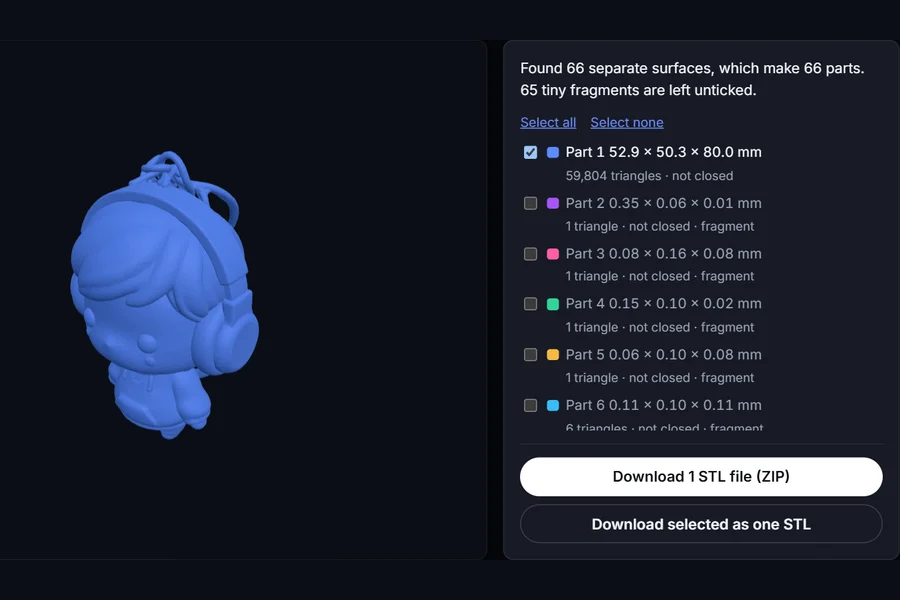
Task: Click the Select none link
Action: 627,122
